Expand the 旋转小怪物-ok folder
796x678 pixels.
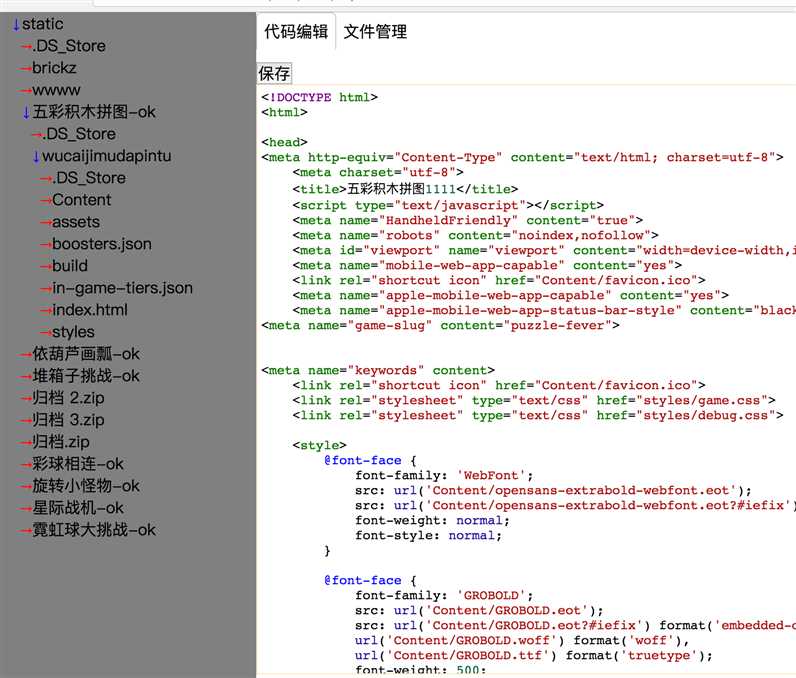pyautogui.click(x=86, y=486)
